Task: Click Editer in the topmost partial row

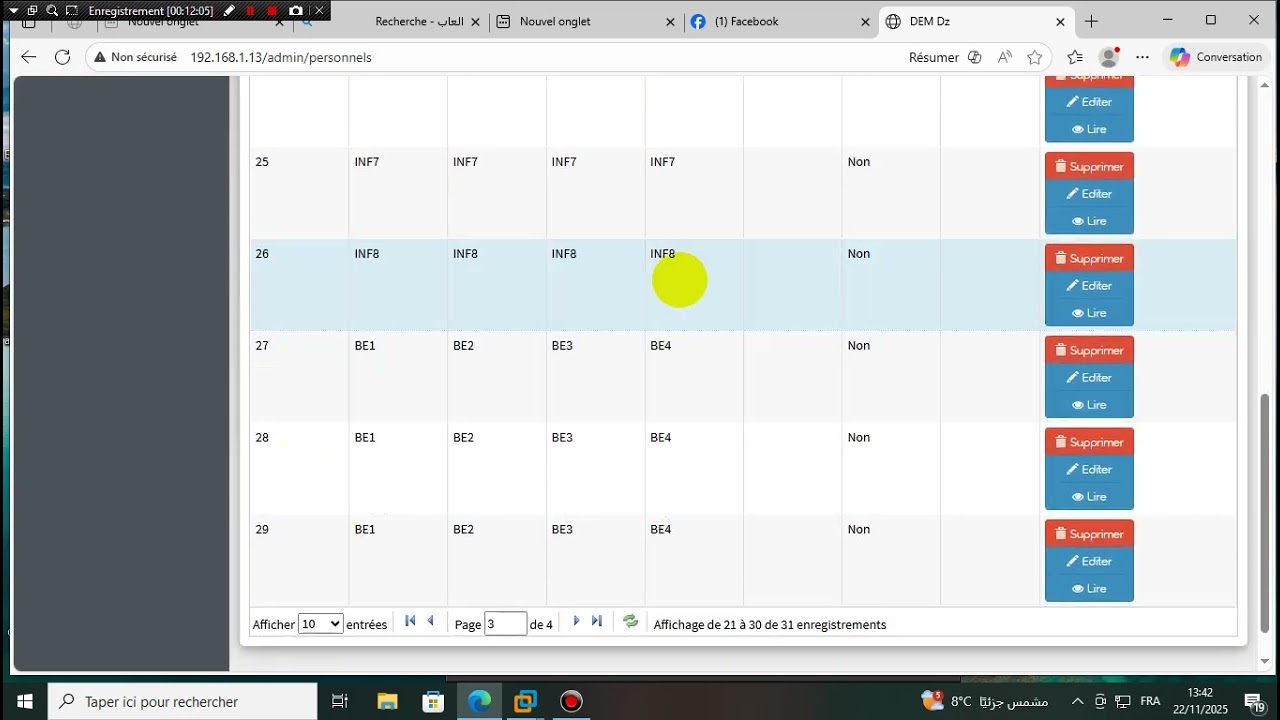Action: pyautogui.click(x=1089, y=102)
